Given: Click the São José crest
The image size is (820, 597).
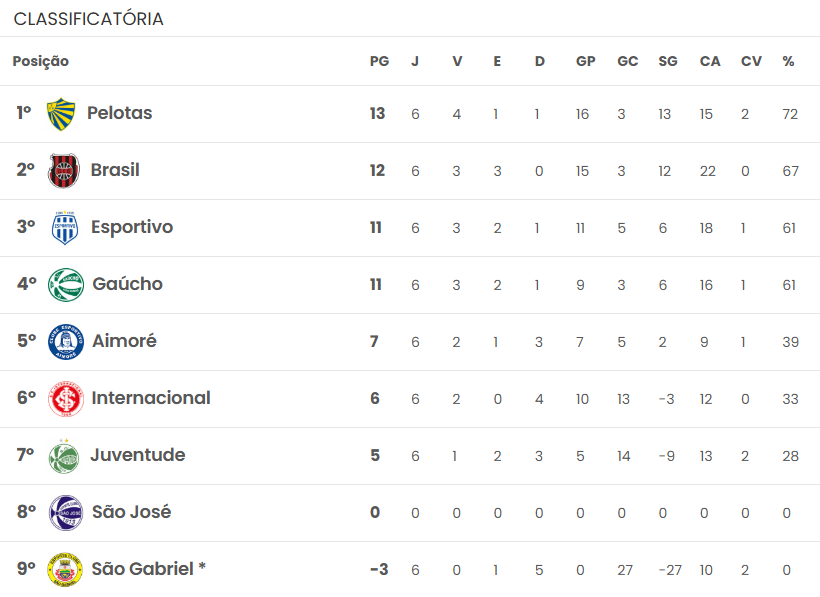Looking at the screenshot, I should click(65, 513).
